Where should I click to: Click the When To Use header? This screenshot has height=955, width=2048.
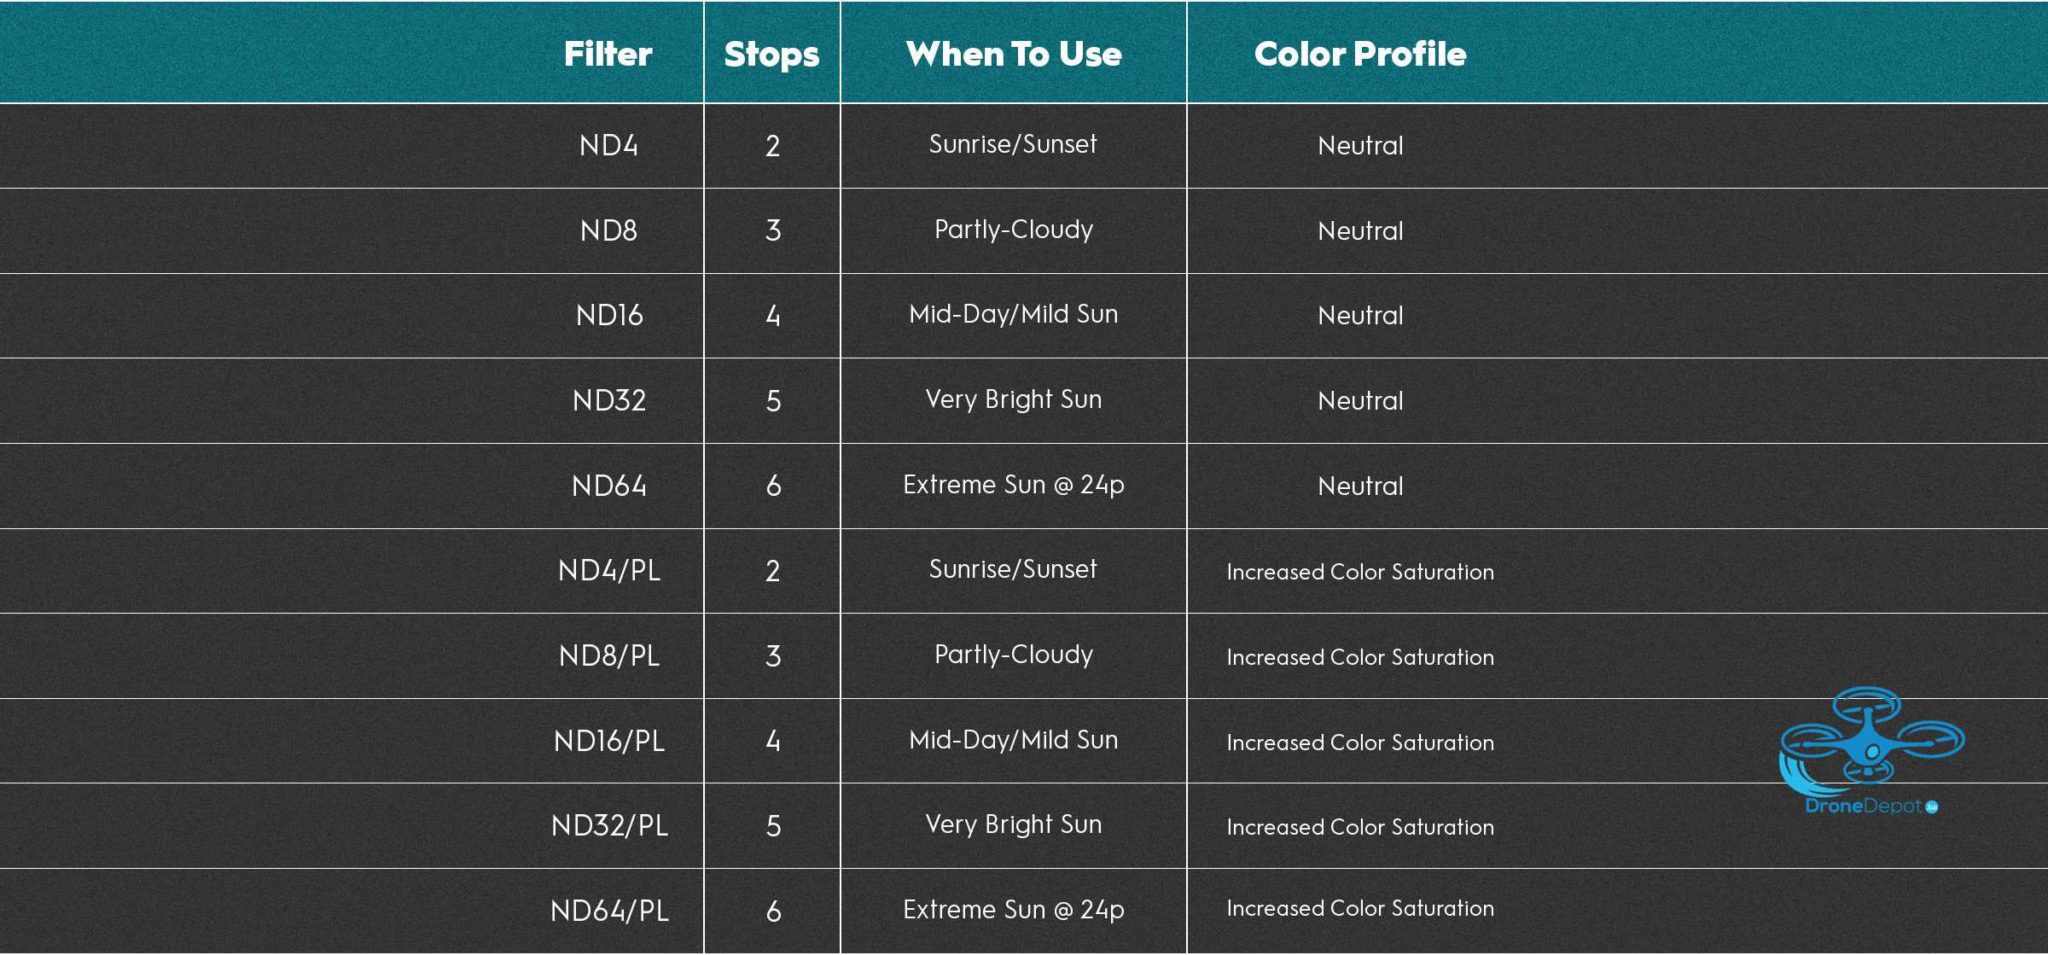[1013, 54]
